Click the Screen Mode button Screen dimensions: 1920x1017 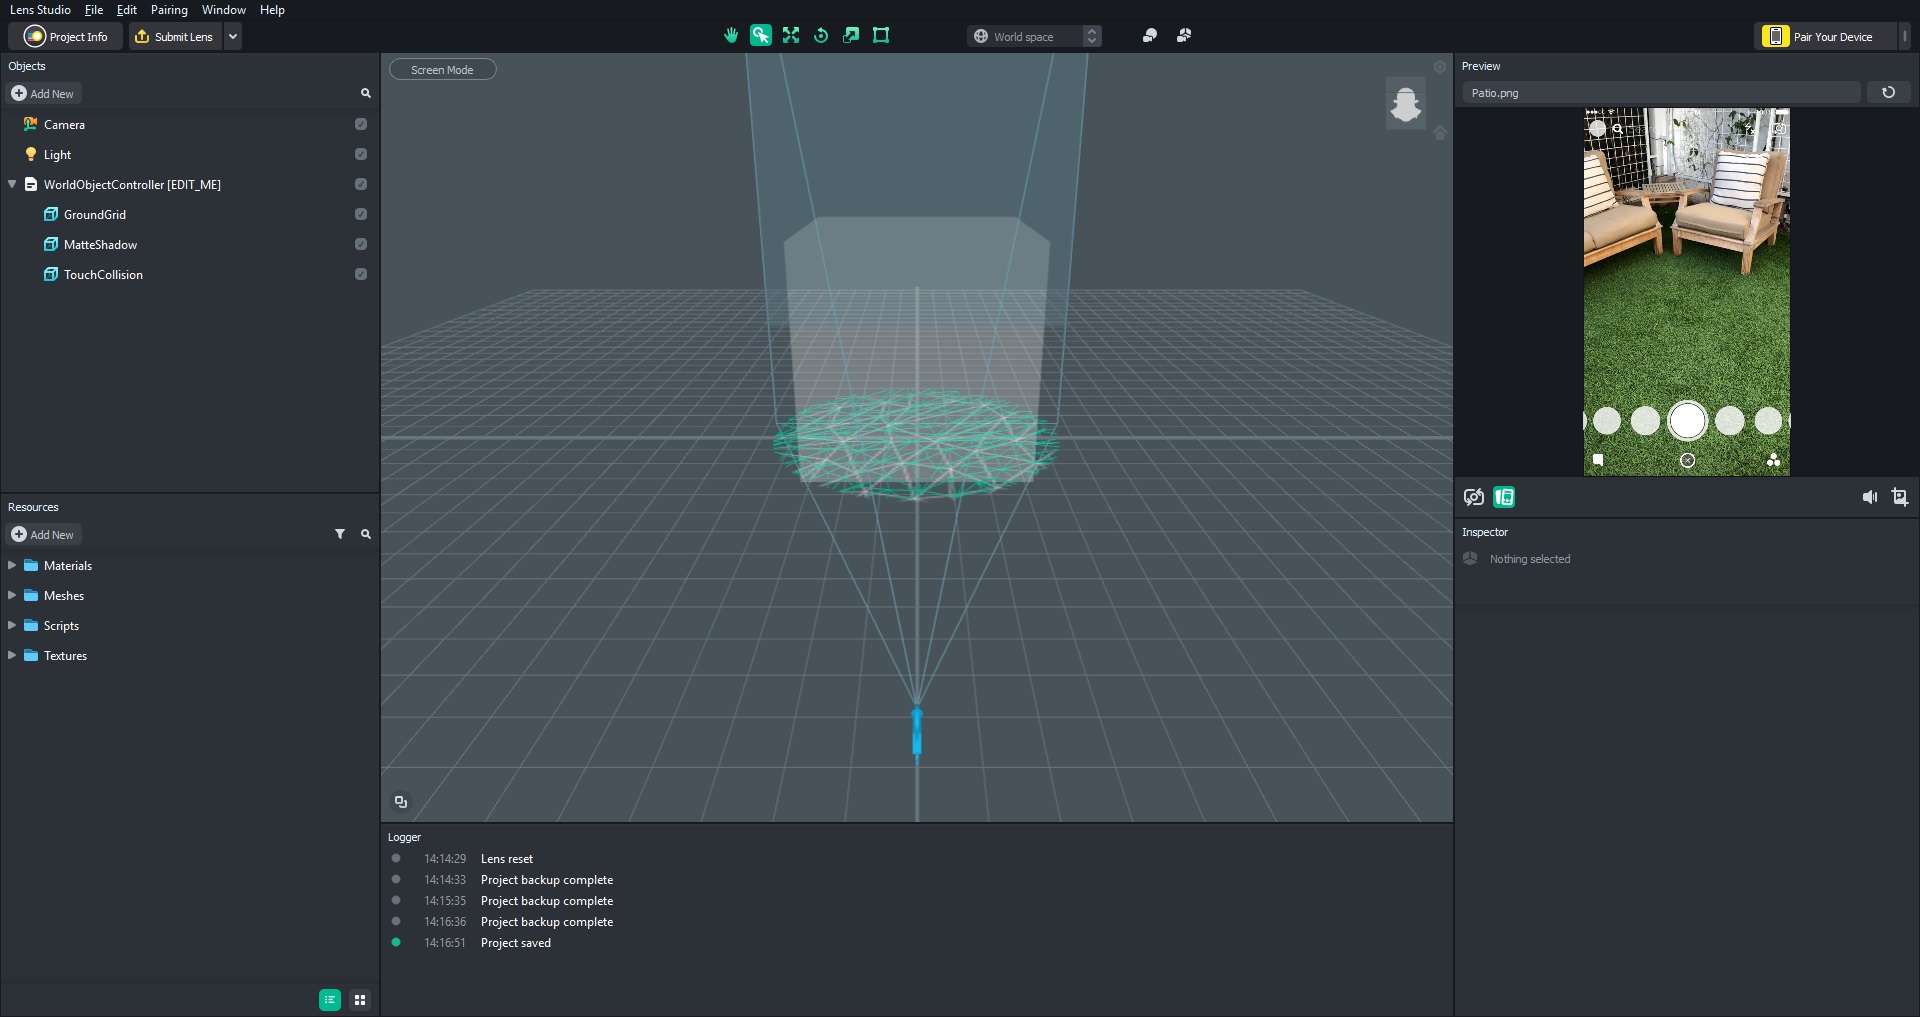pos(442,70)
